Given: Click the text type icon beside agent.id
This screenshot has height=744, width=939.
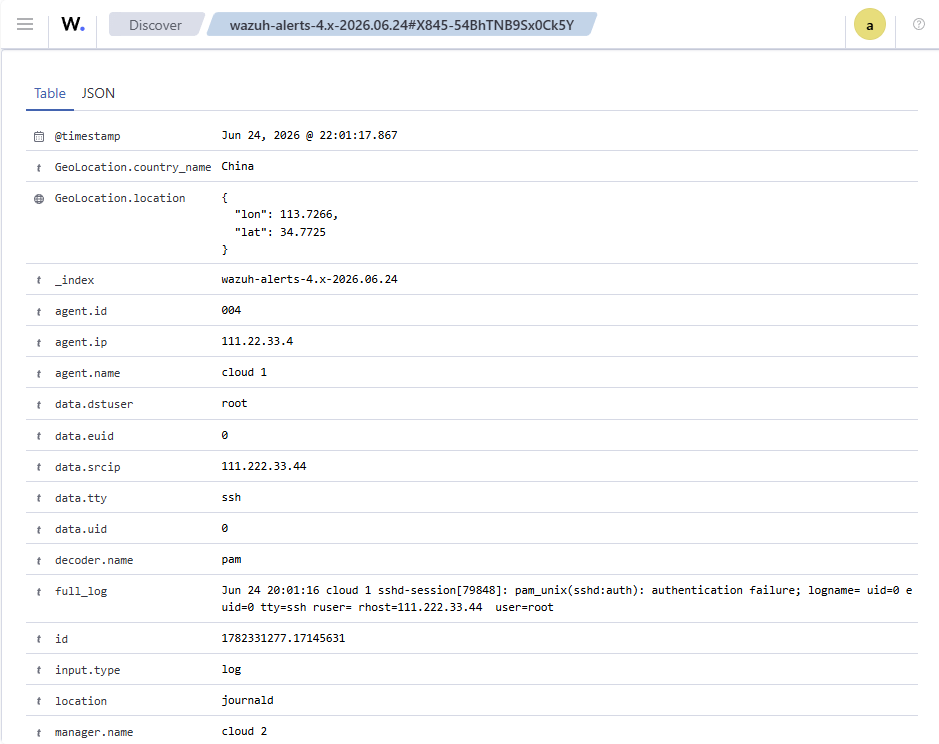Looking at the screenshot, I should [39, 311].
